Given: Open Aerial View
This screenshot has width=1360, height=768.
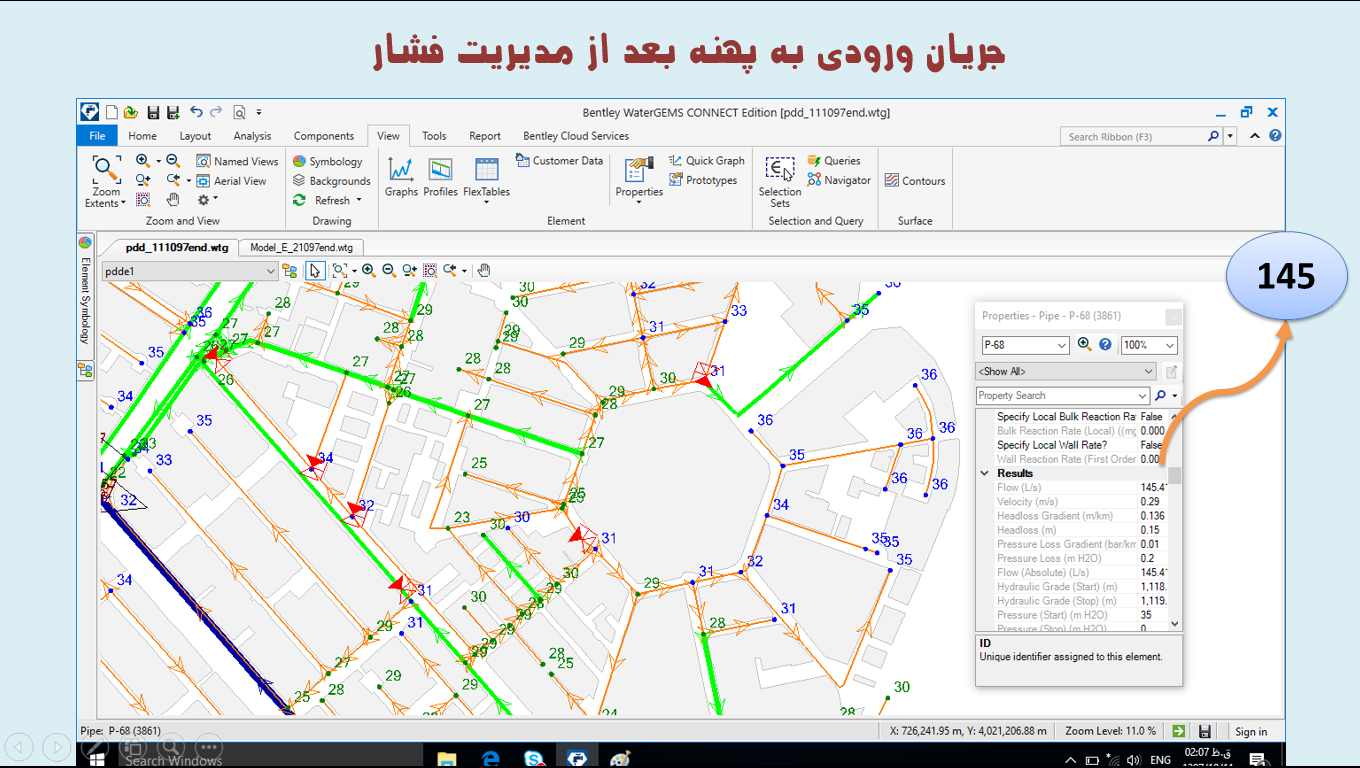Looking at the screenshot, I should pos(231,181).
